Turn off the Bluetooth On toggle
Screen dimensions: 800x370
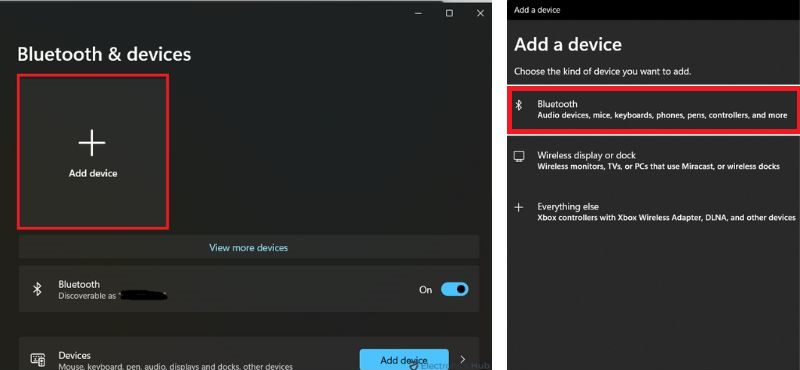[455, 289]
